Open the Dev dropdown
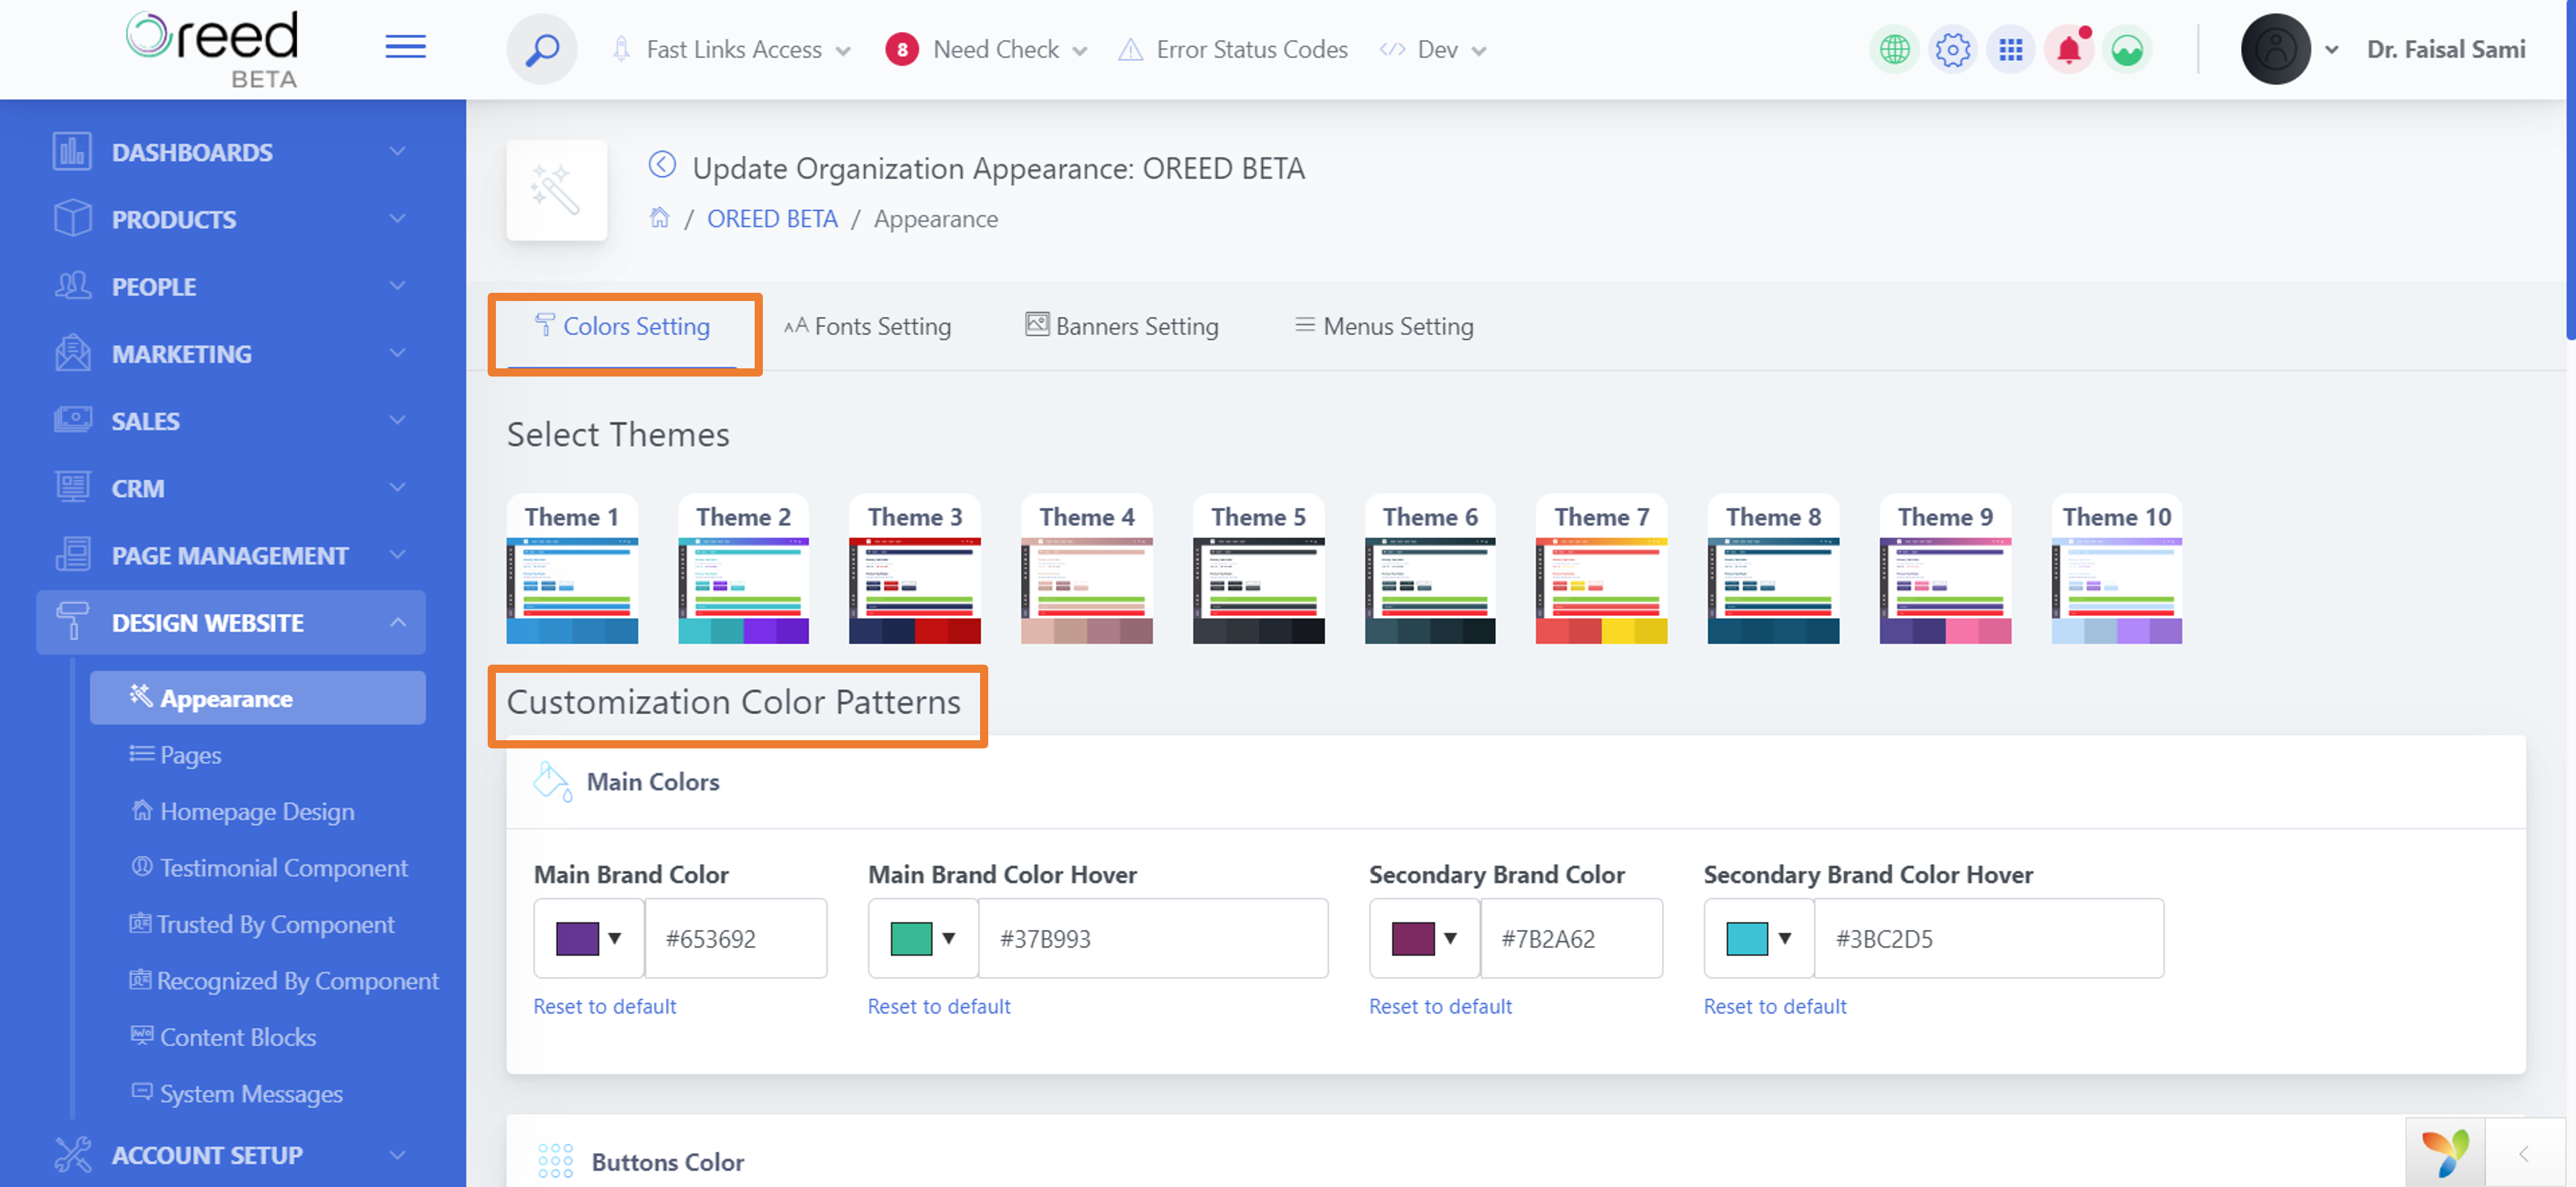Viewport: 2576px width, 1187px height. click(1433, 49)
